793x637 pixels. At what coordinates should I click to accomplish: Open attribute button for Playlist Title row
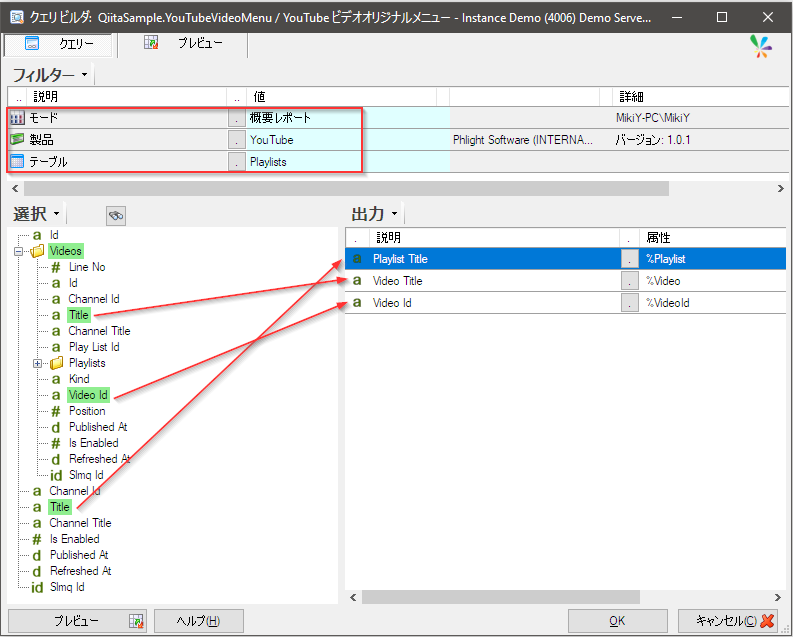tap(630, 259)
